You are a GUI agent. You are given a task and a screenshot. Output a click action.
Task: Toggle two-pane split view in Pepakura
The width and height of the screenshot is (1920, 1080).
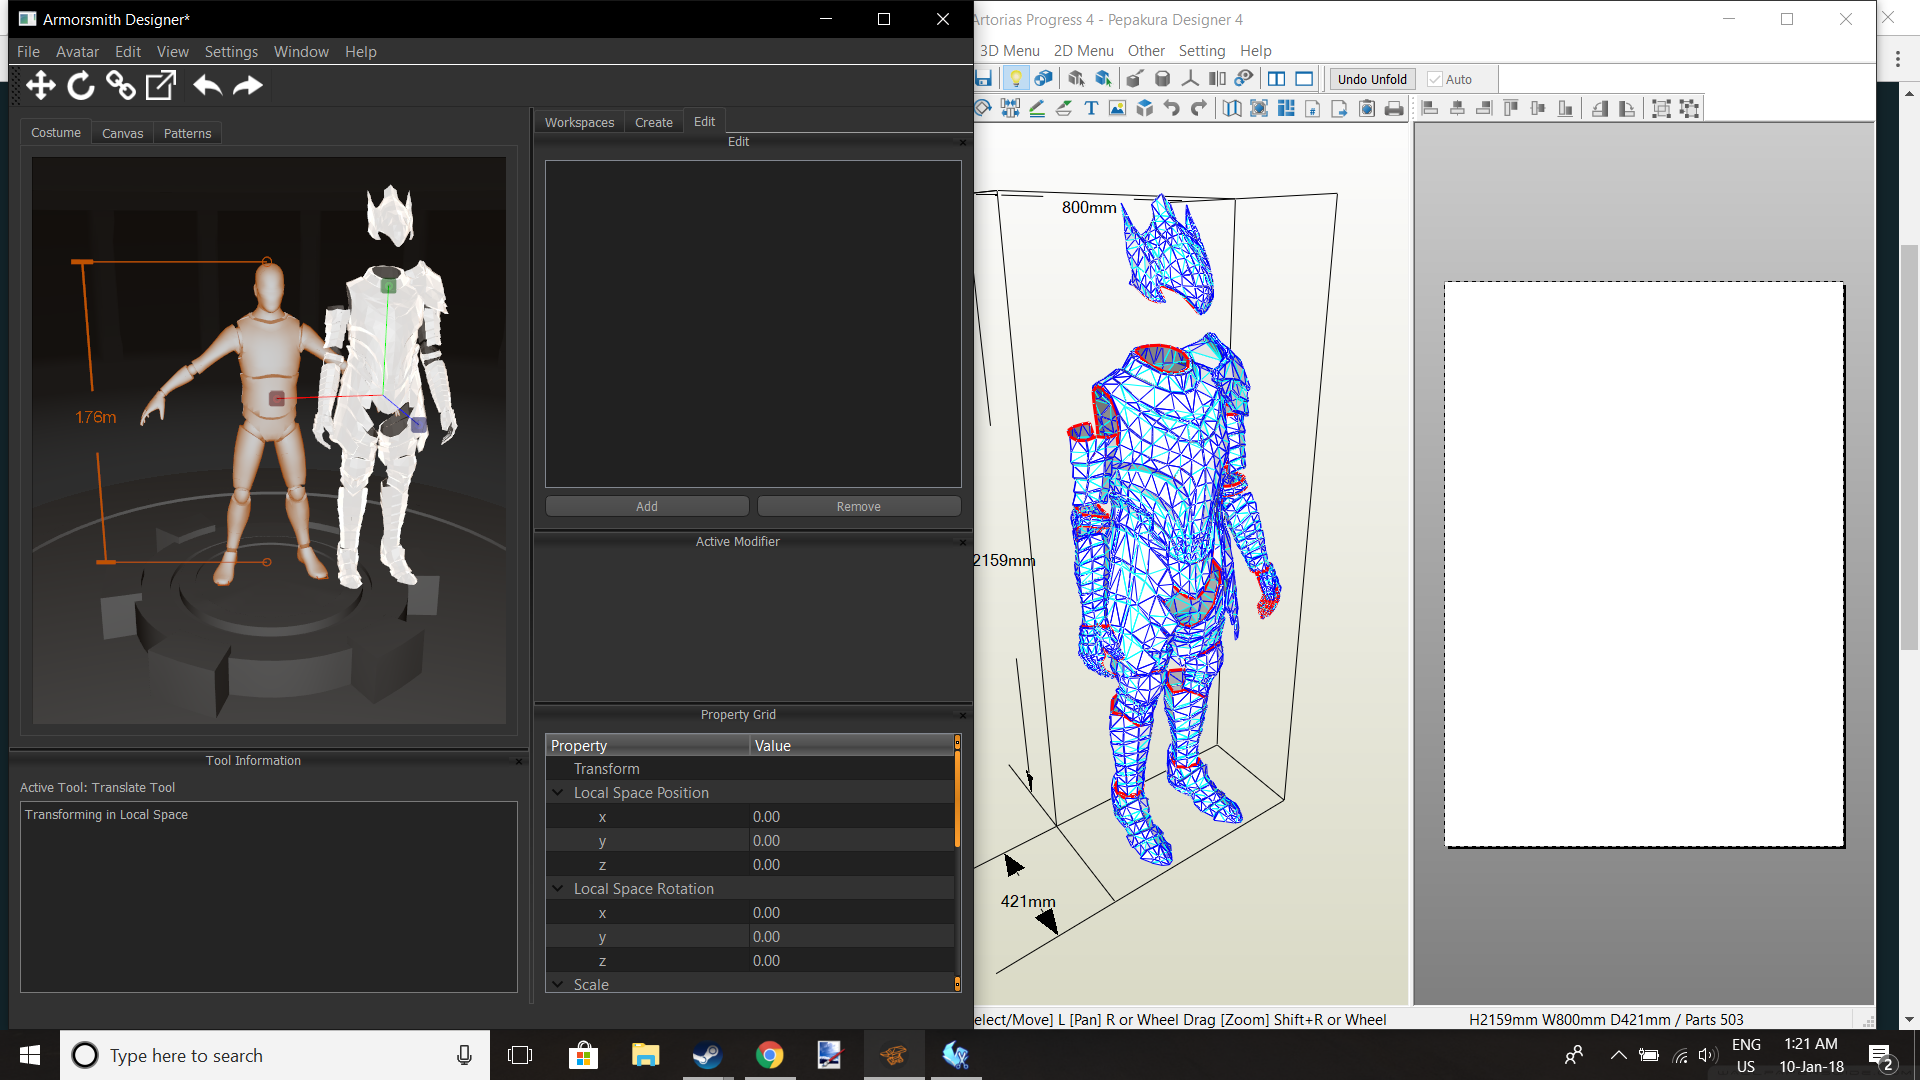click(x=1277, y=79)
